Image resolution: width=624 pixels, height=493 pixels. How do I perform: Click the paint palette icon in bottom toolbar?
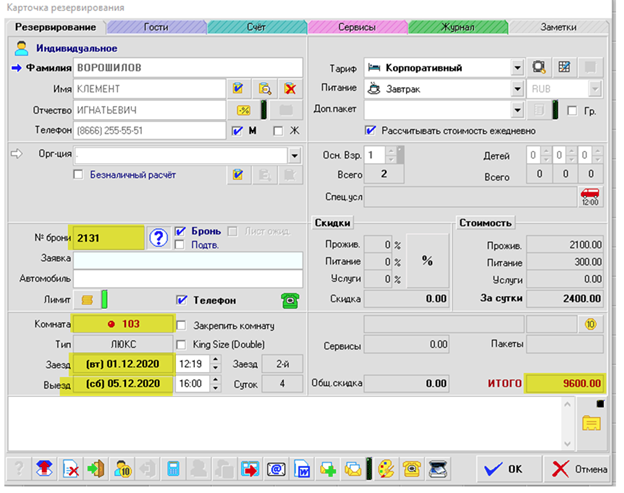[x=385, y=469]
